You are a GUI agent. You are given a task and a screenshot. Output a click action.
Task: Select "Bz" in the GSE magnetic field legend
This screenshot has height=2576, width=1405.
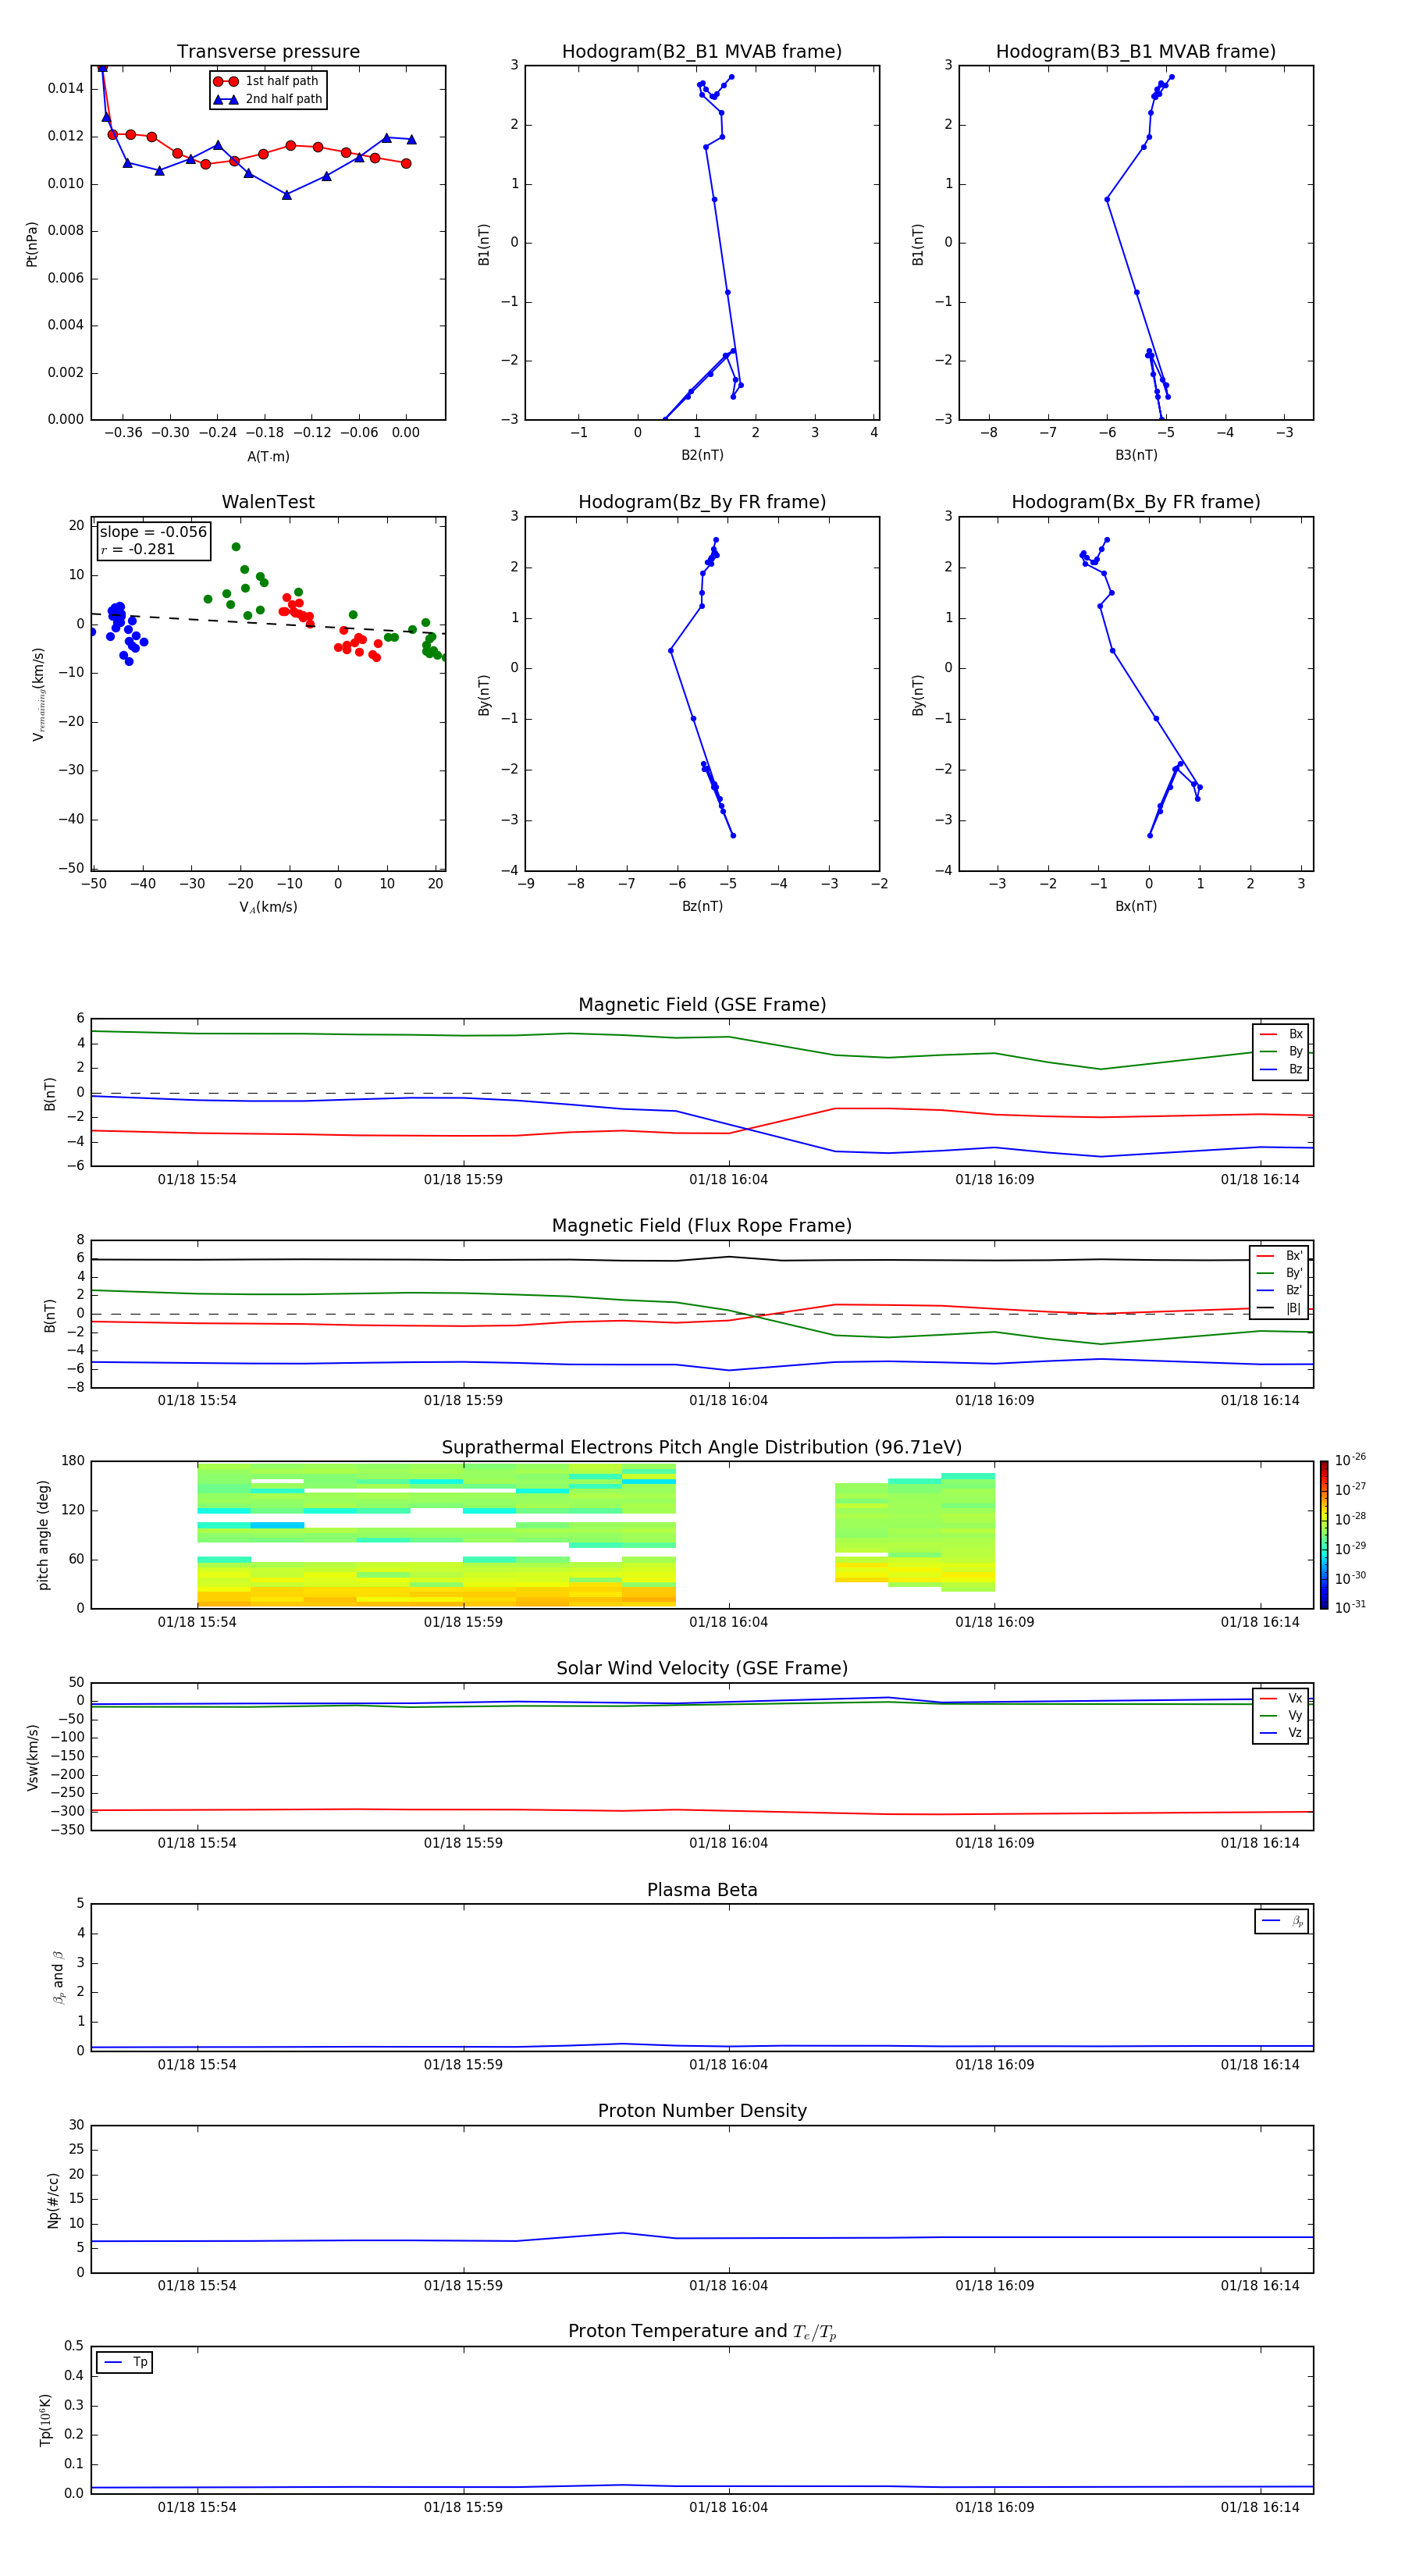tap(1281, 1069)
